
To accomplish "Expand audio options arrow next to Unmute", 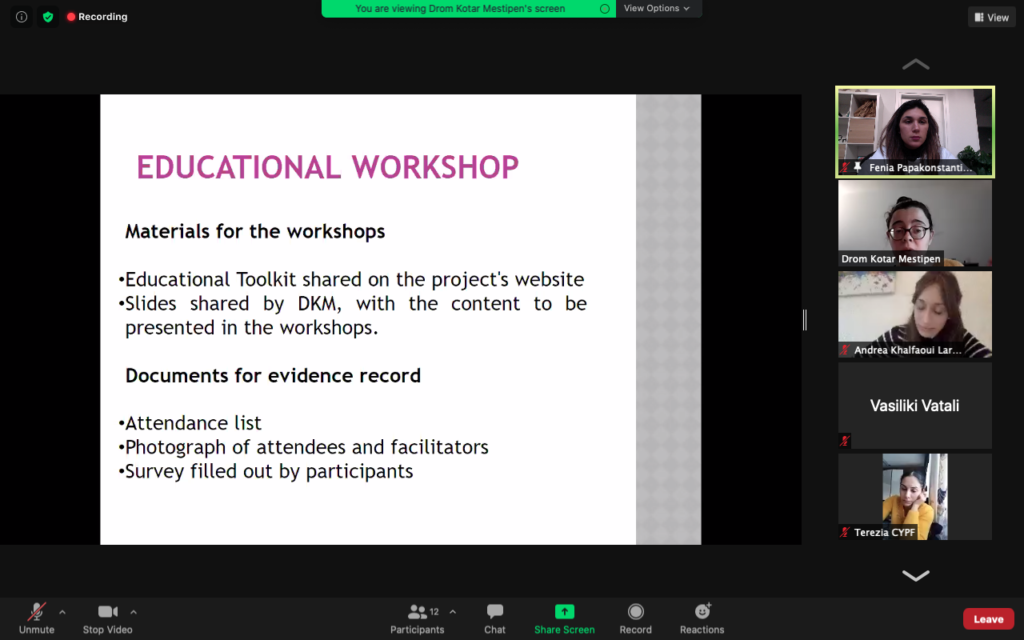I will (62, 612).
